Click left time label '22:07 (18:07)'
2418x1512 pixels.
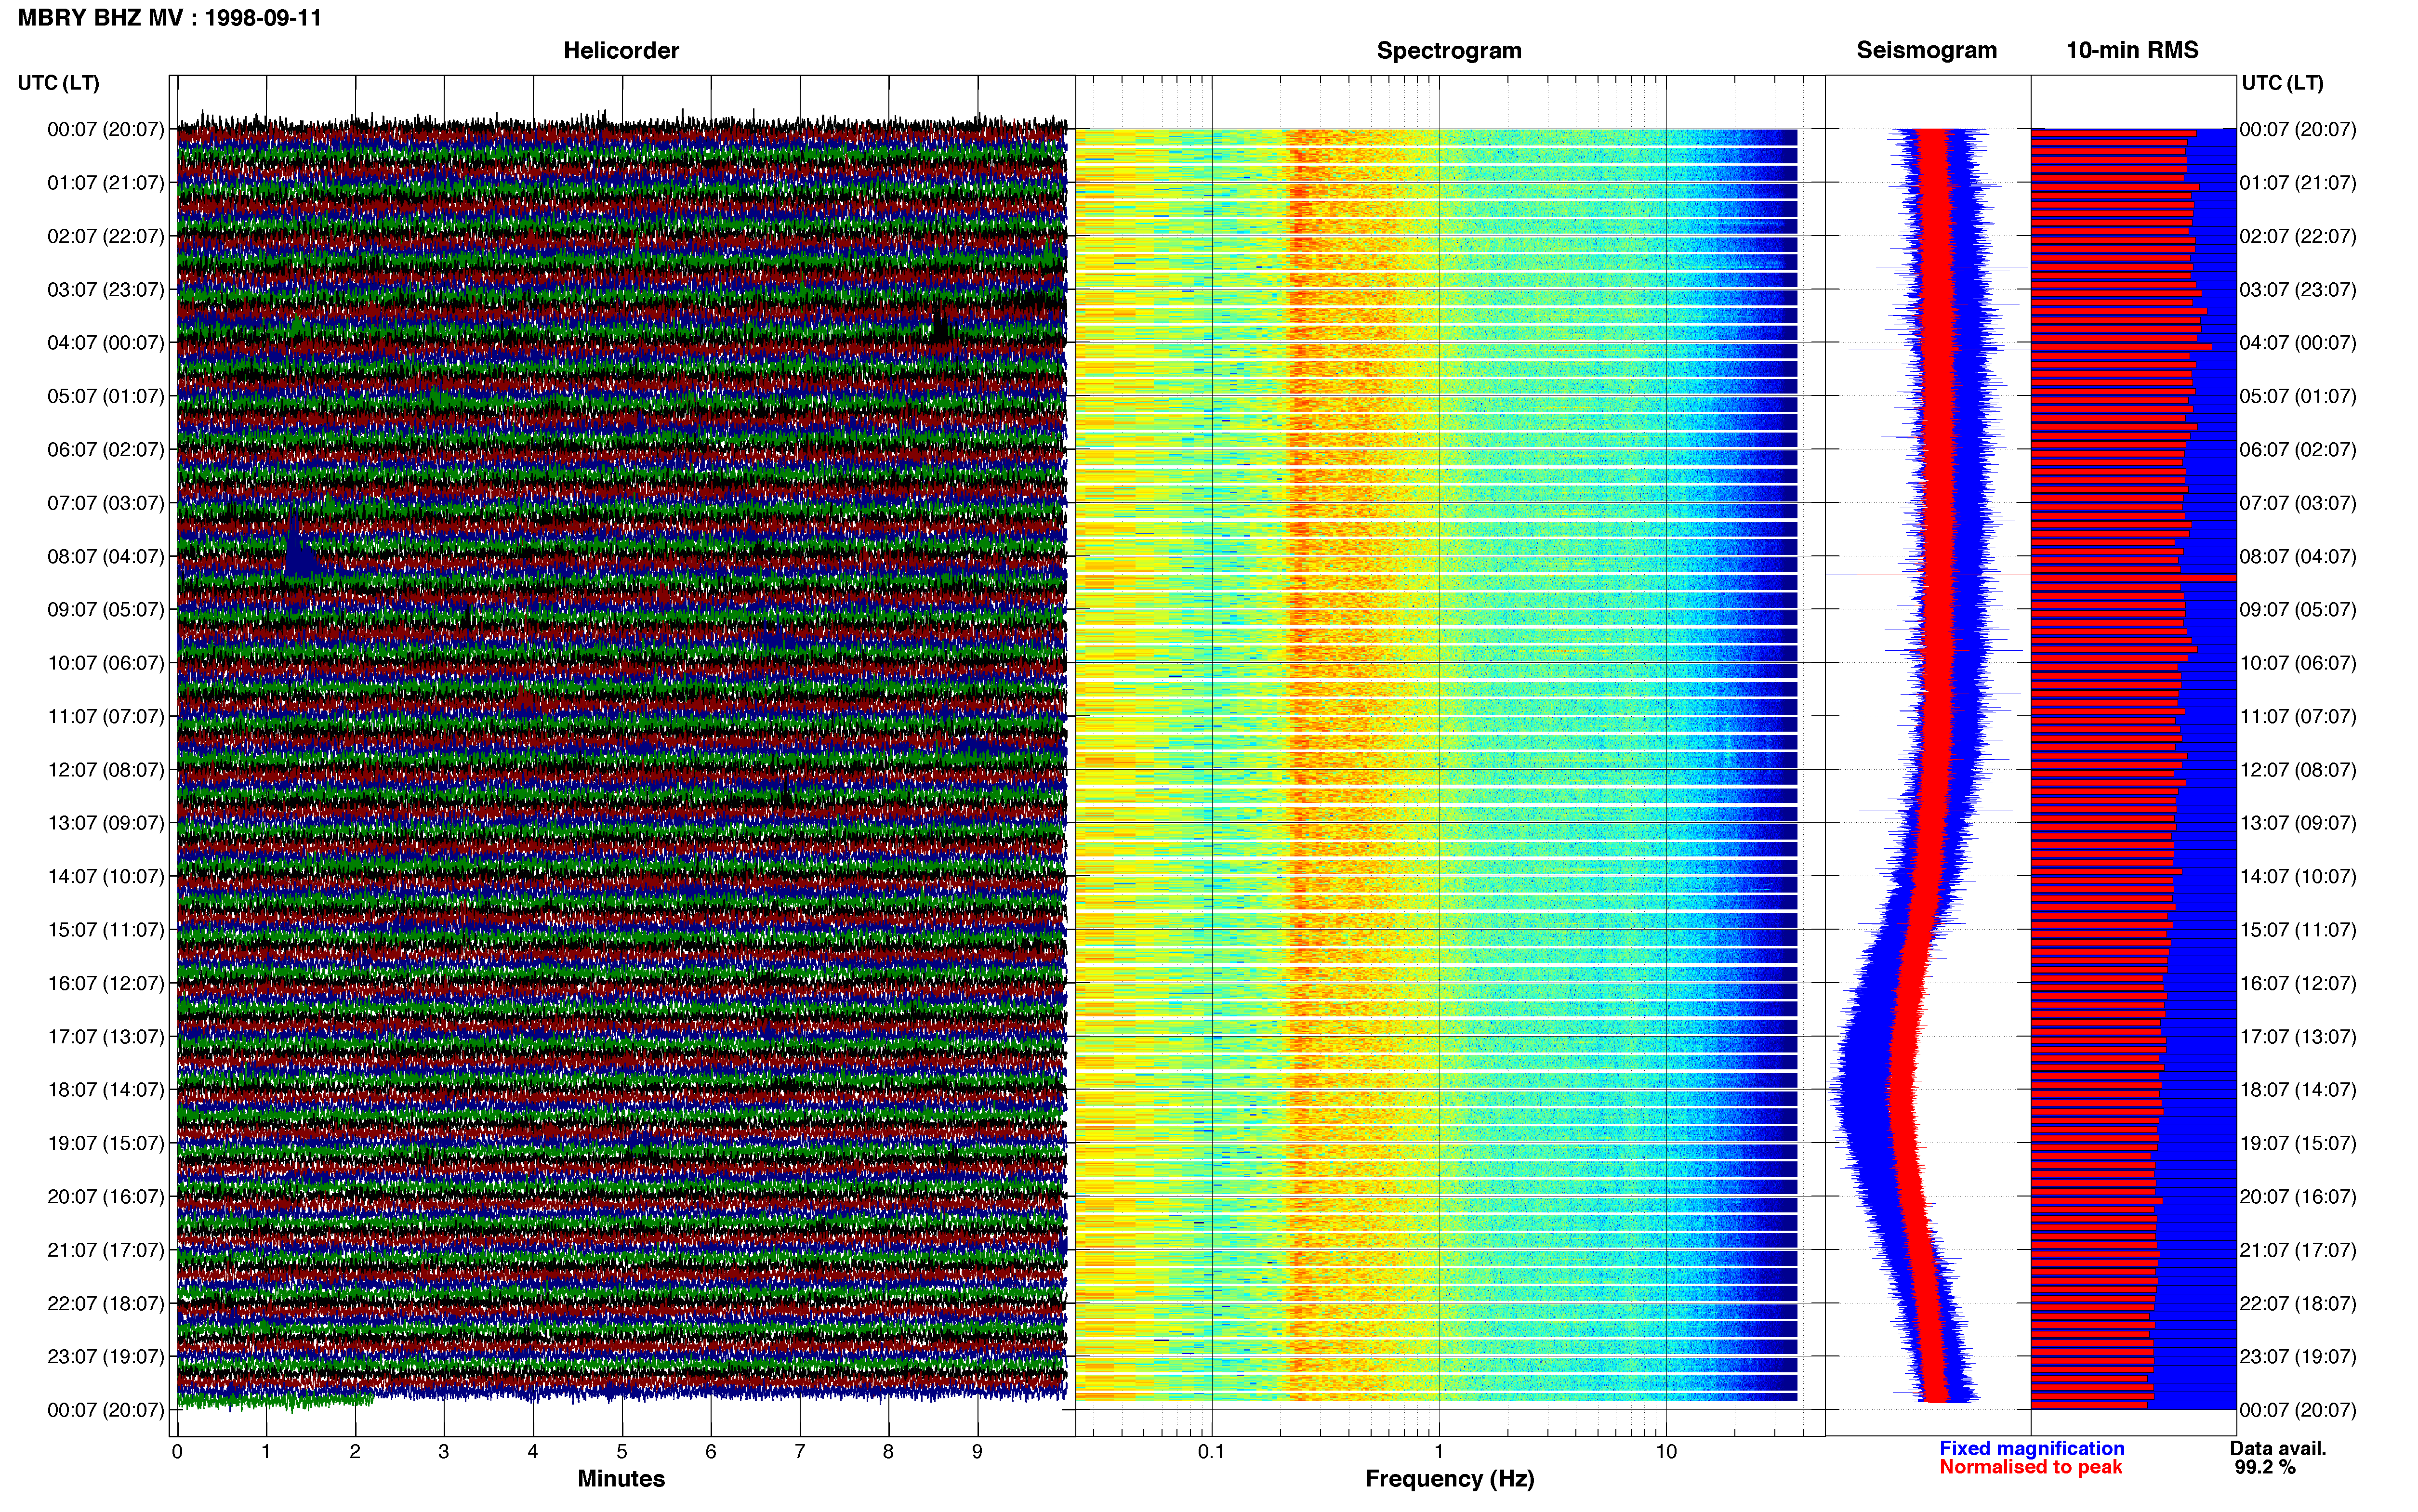[x=106, y=1303]
